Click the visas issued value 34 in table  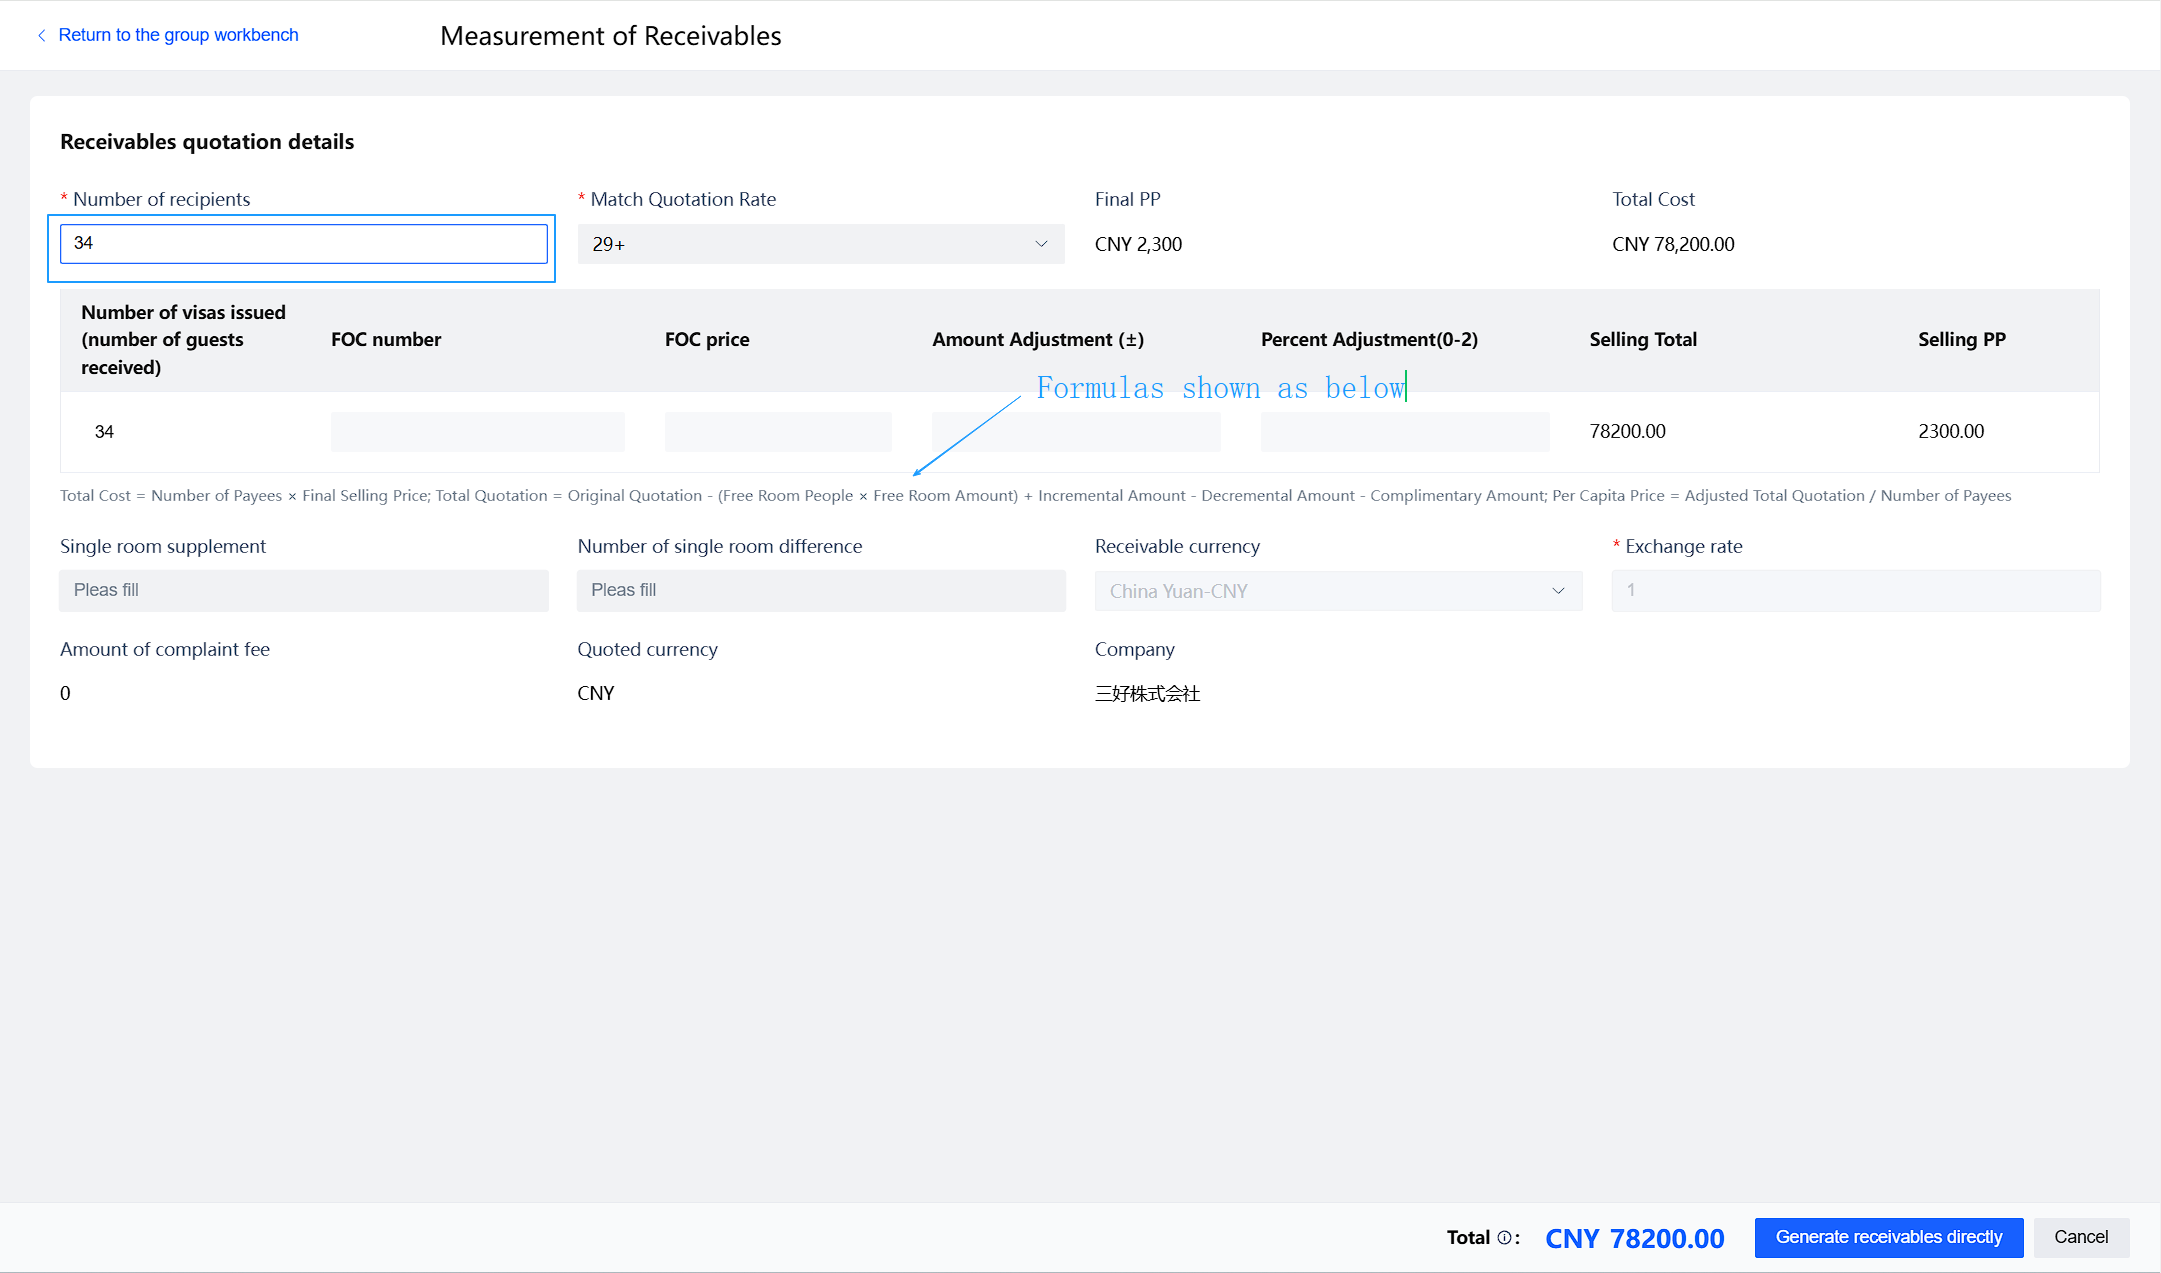point(104,432)
